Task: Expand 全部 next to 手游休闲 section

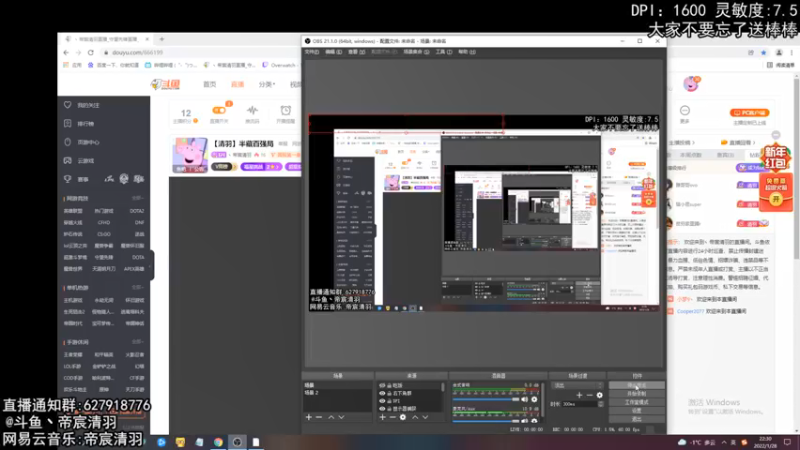Action: coord(137,342)
